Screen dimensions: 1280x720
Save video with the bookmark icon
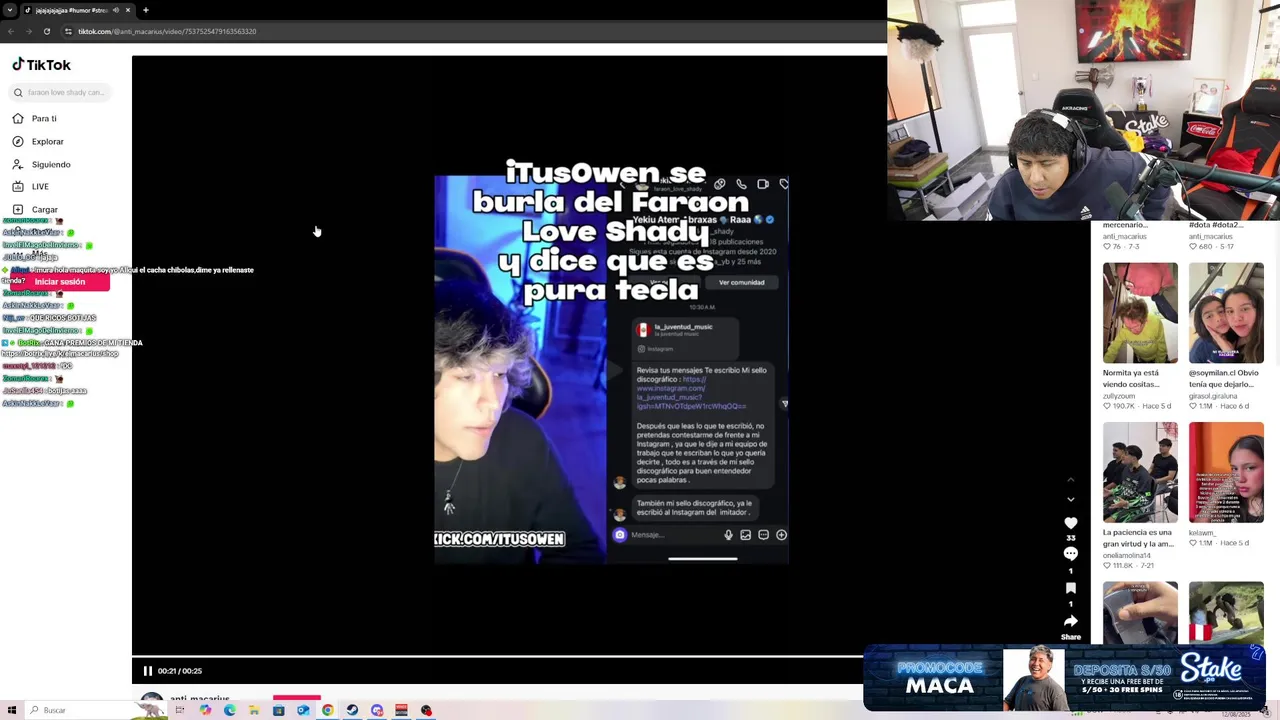(x=1070, y=588)
